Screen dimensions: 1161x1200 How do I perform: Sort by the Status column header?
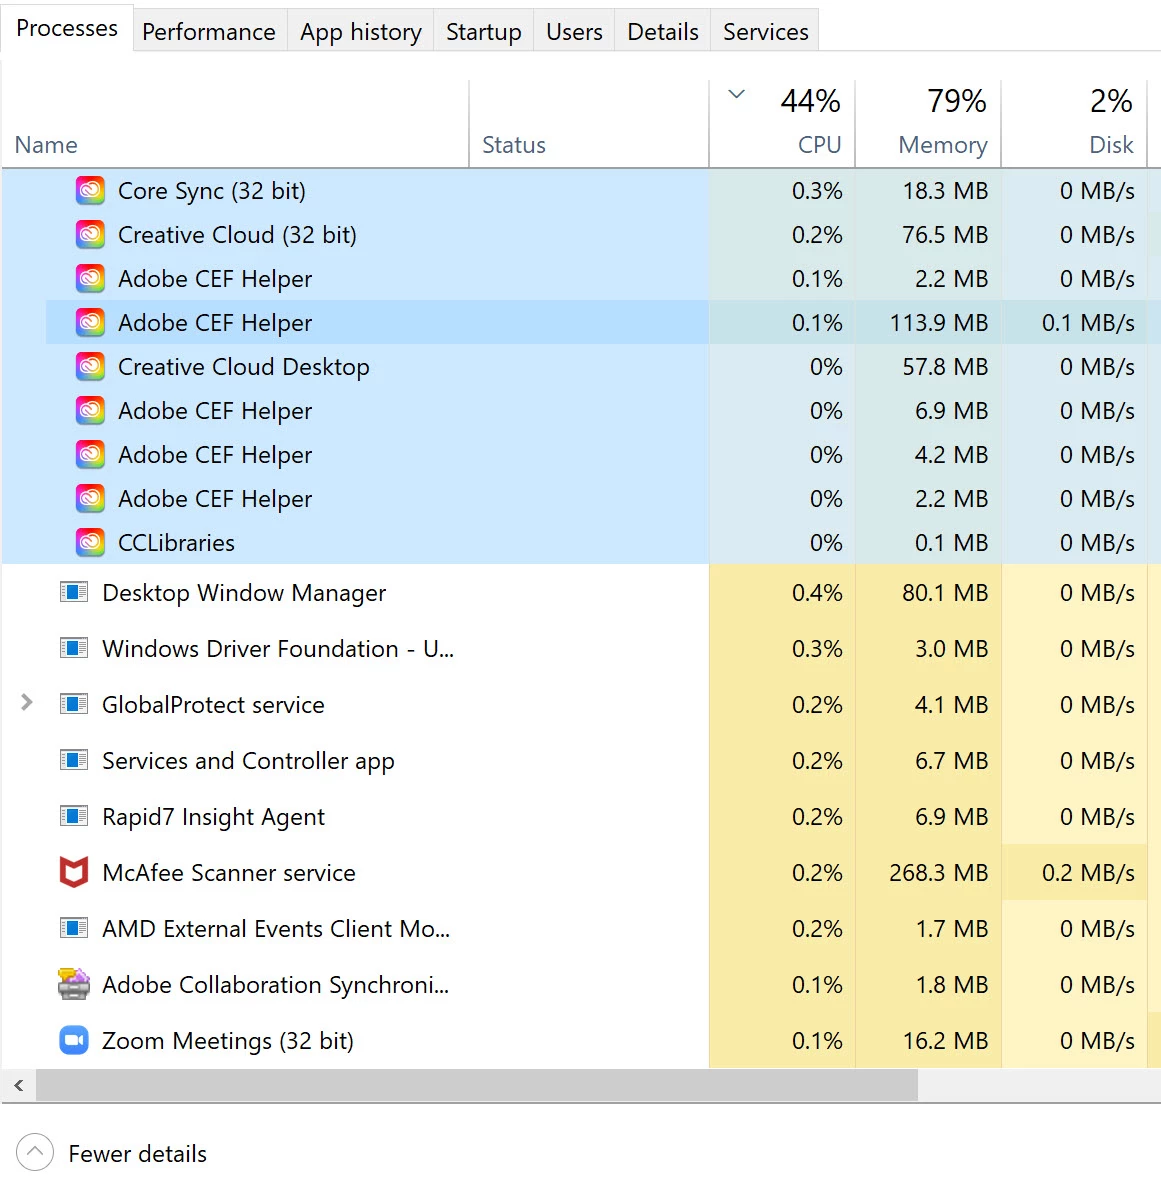(x=589, y=124)
